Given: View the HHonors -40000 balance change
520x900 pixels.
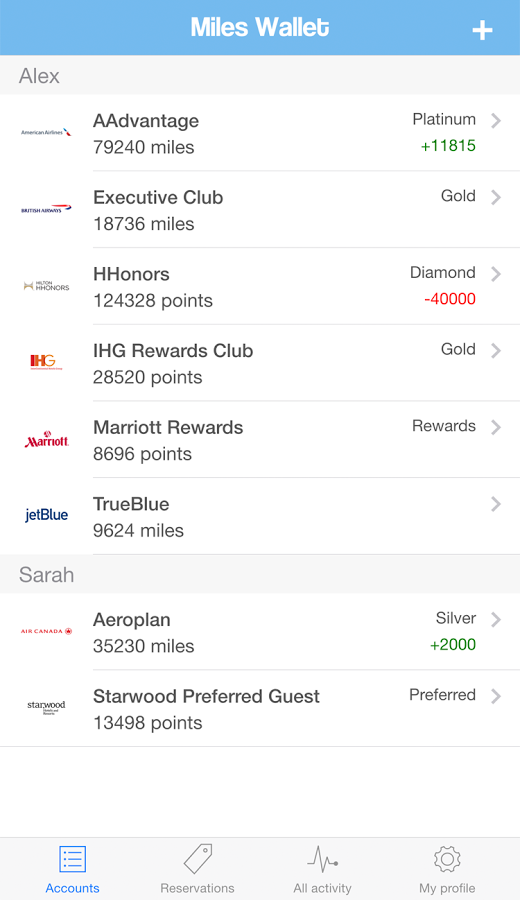Looking at the screenshot, I should pyautogui.click(x=450, y=299).
